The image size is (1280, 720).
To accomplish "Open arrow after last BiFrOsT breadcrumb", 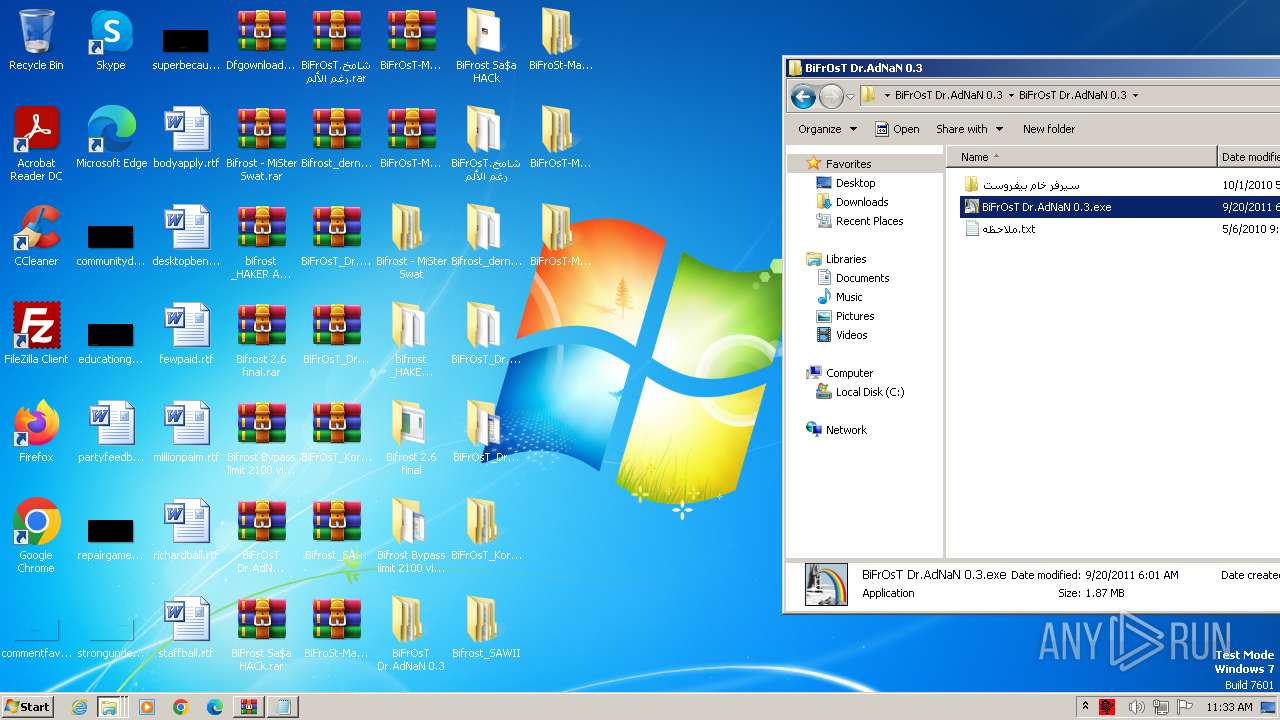I will (1135, 96).
